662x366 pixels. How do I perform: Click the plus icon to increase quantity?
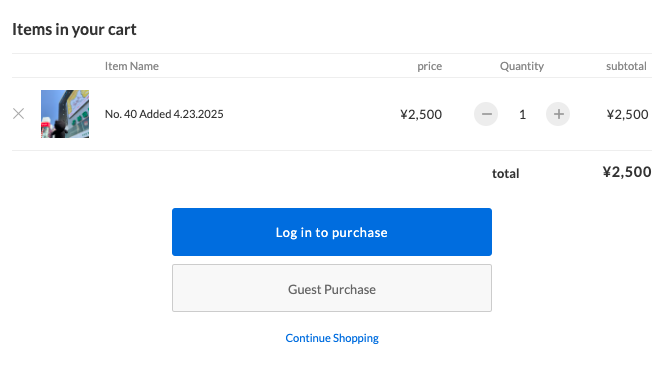pyautogui.click(x=558, y=114)
